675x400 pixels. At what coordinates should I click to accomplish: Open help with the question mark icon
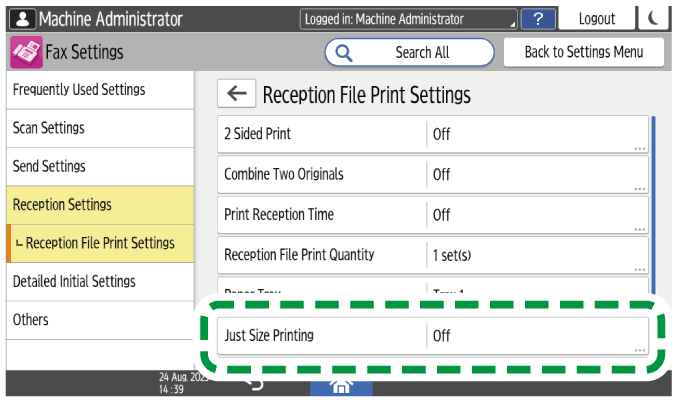pos(538,19)
